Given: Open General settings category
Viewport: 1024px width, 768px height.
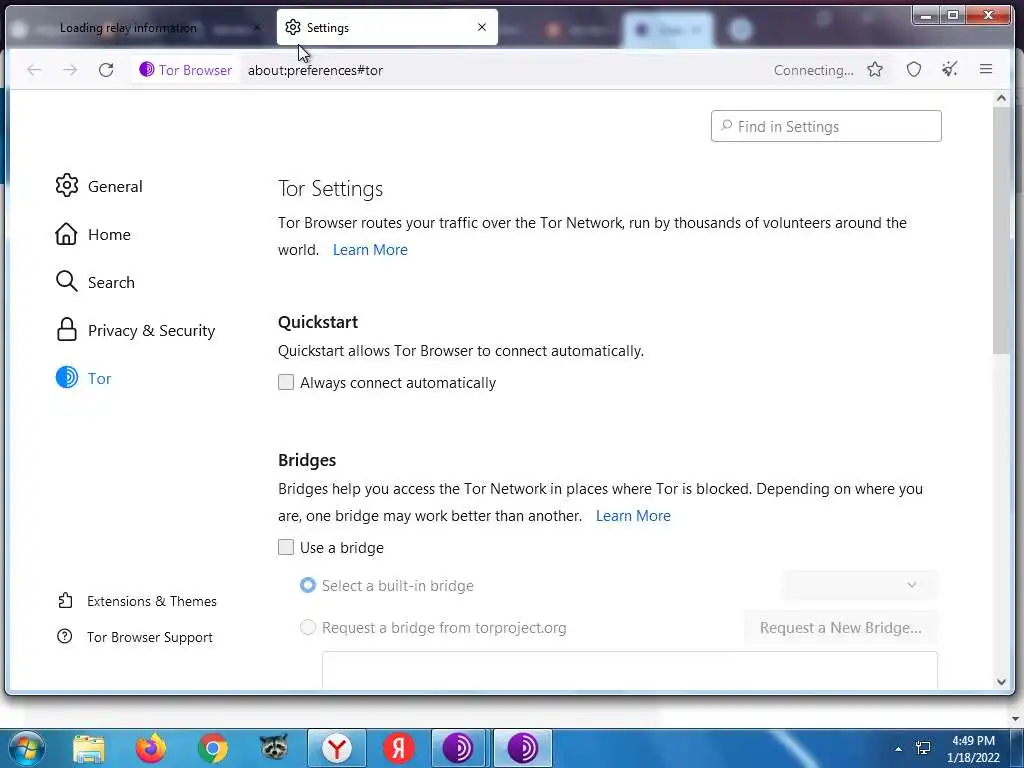Looking at the screenshot, I should click(99, 186).
